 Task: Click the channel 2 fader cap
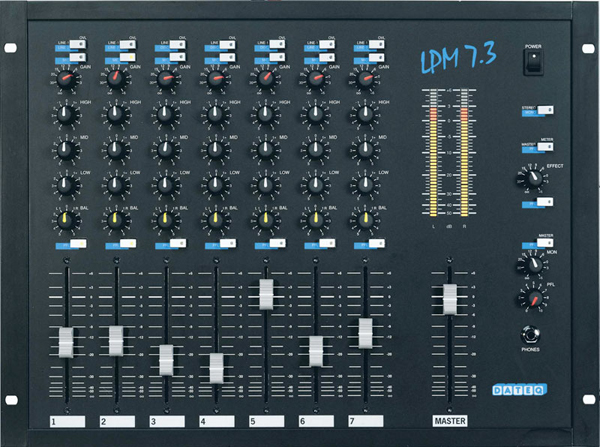(x=116, y=341)
